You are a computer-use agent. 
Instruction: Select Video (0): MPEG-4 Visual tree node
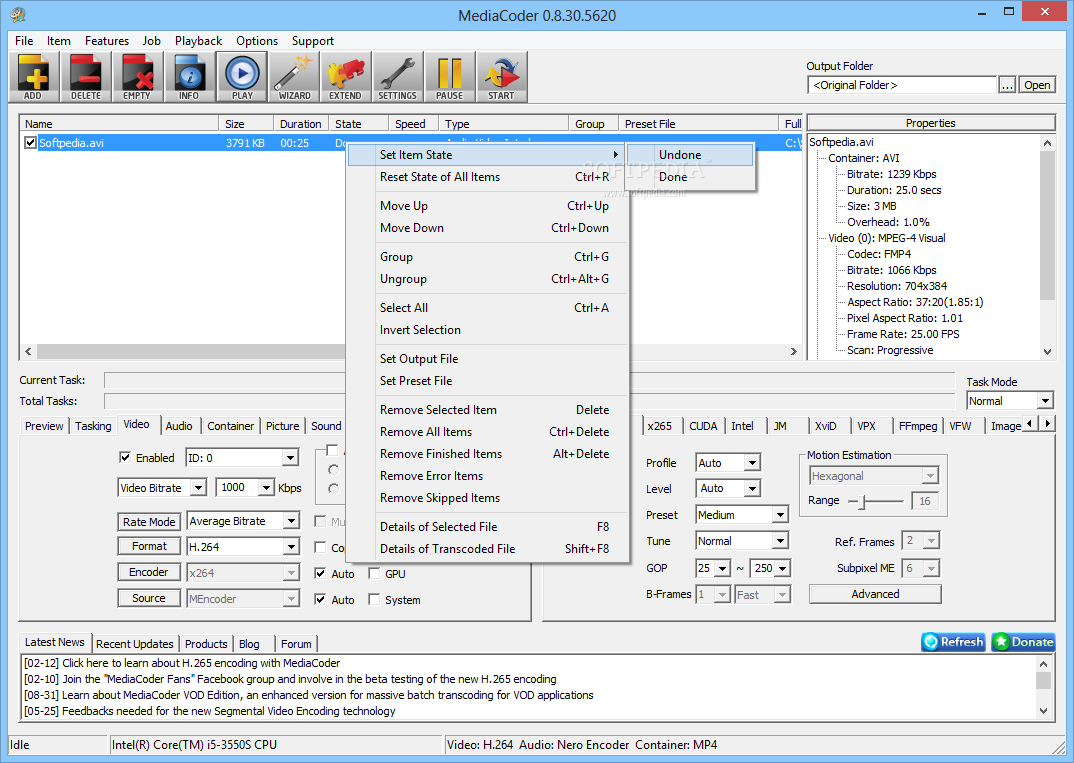point(887,238)
